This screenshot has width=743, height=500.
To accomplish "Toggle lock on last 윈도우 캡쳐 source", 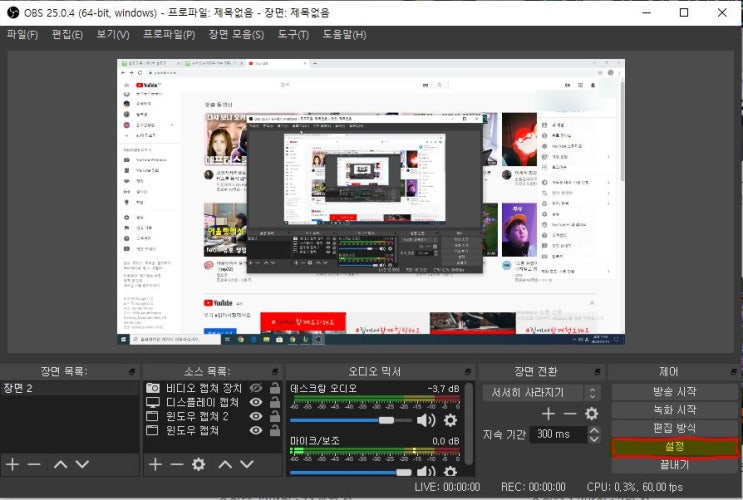I will click(x=275, y=430).
